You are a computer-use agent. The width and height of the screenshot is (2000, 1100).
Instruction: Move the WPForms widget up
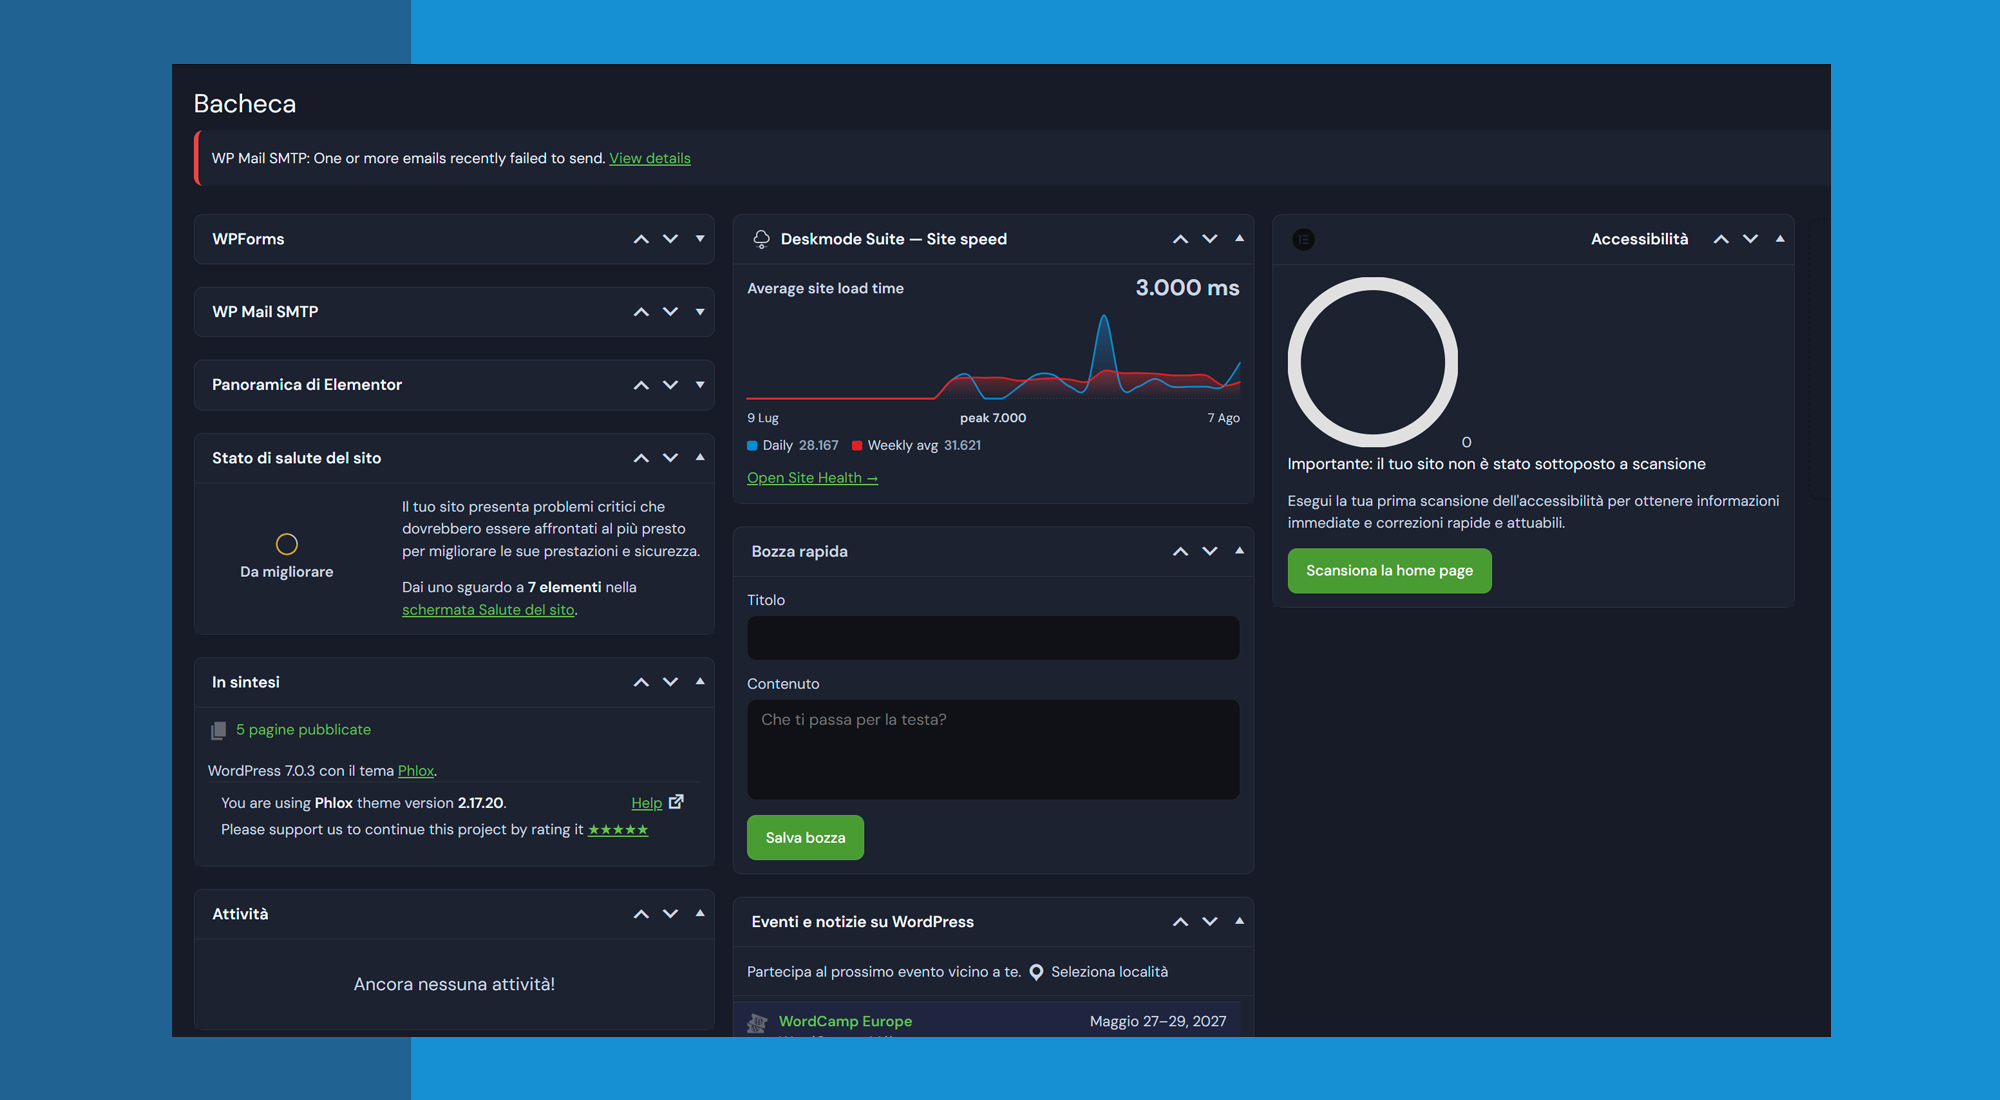[641, 239]
